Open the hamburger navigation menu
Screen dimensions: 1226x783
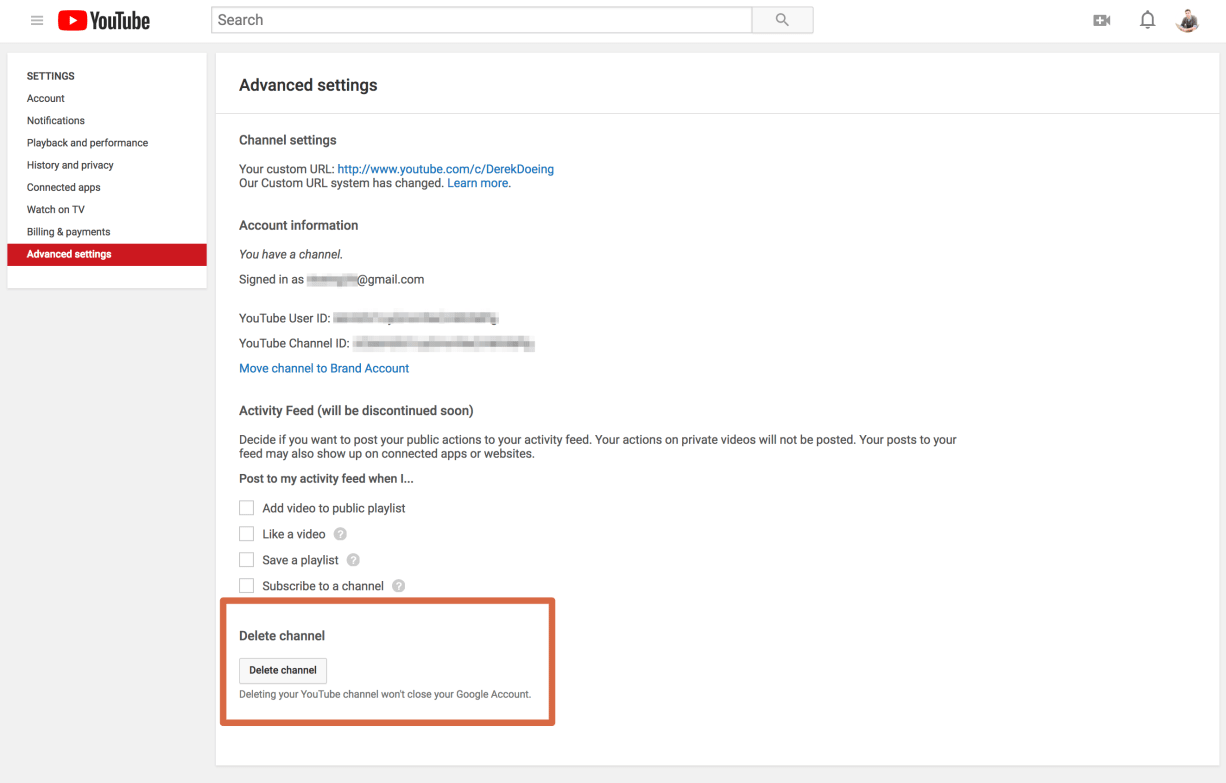point(36,20)
